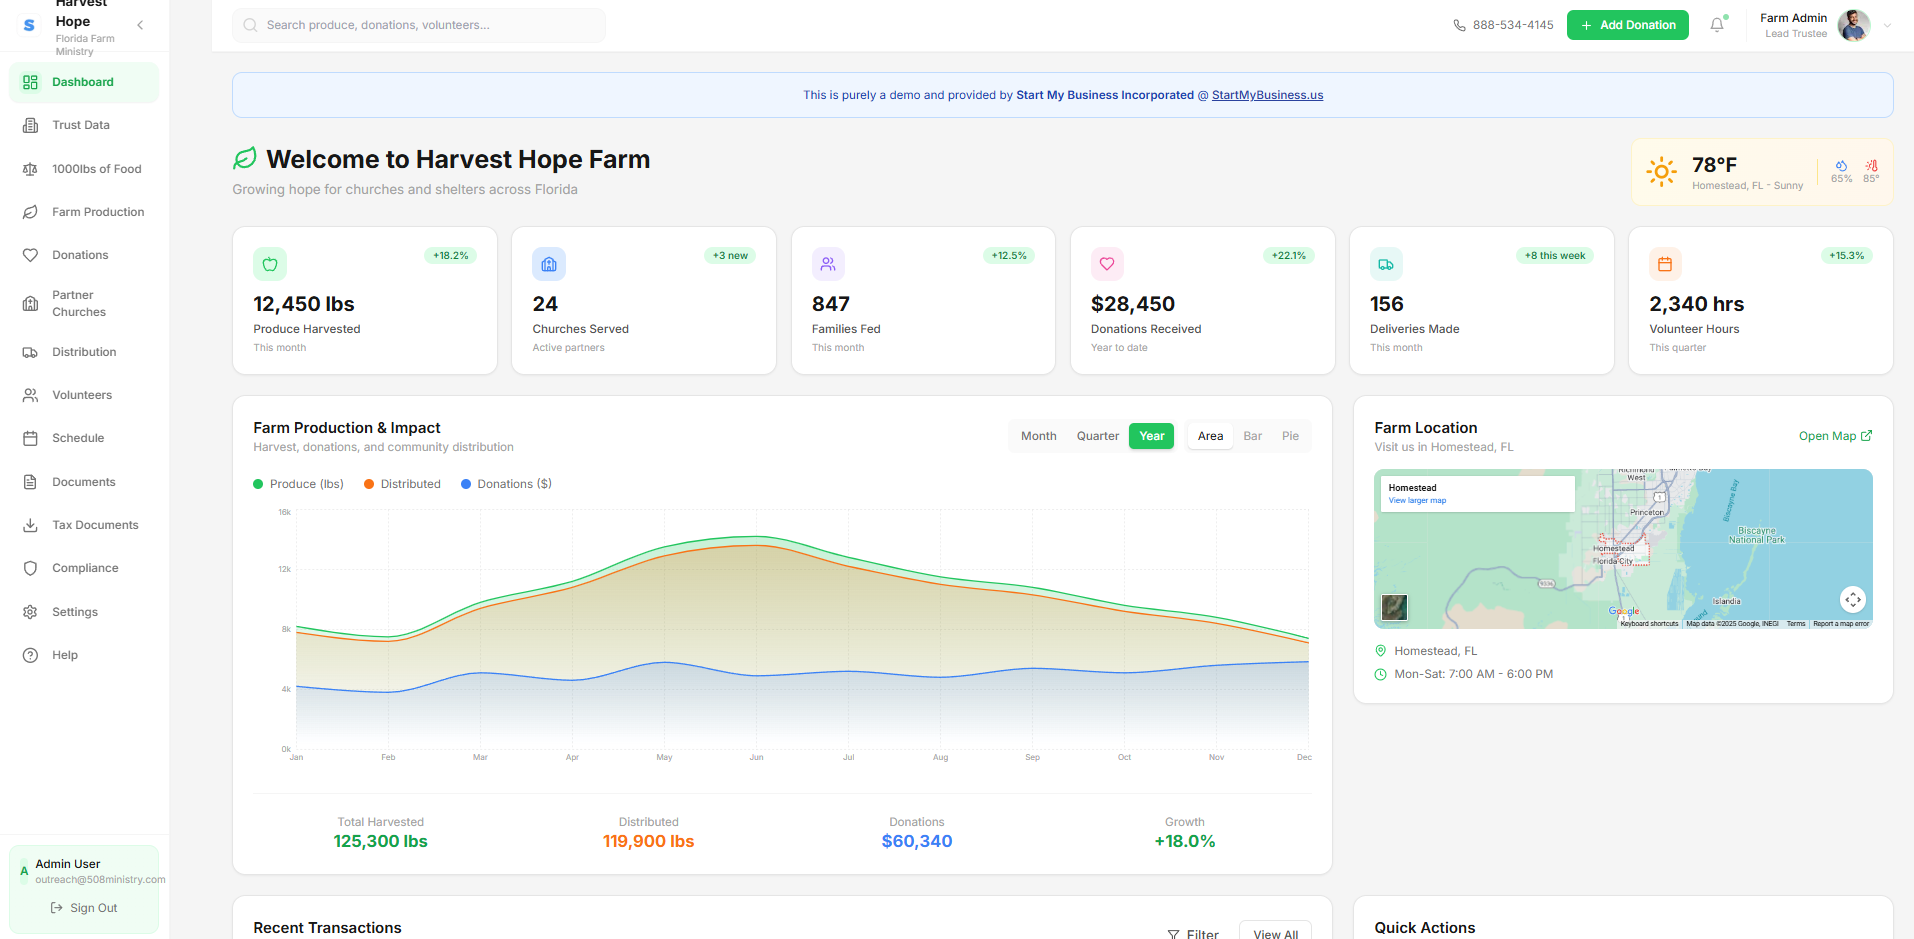The image size is (1914, 939).
Task: Click the people icon on Families Fed card
Action: (828, 264)
